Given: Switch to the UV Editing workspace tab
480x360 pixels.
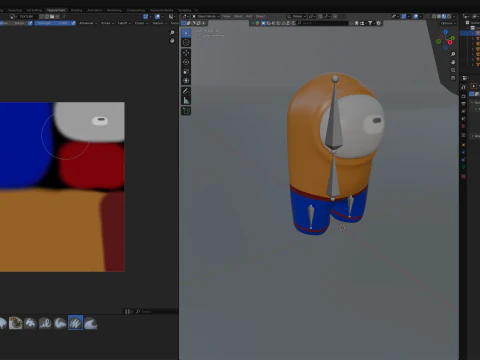Looking at the screenshot, I should (x=34, y=10).
